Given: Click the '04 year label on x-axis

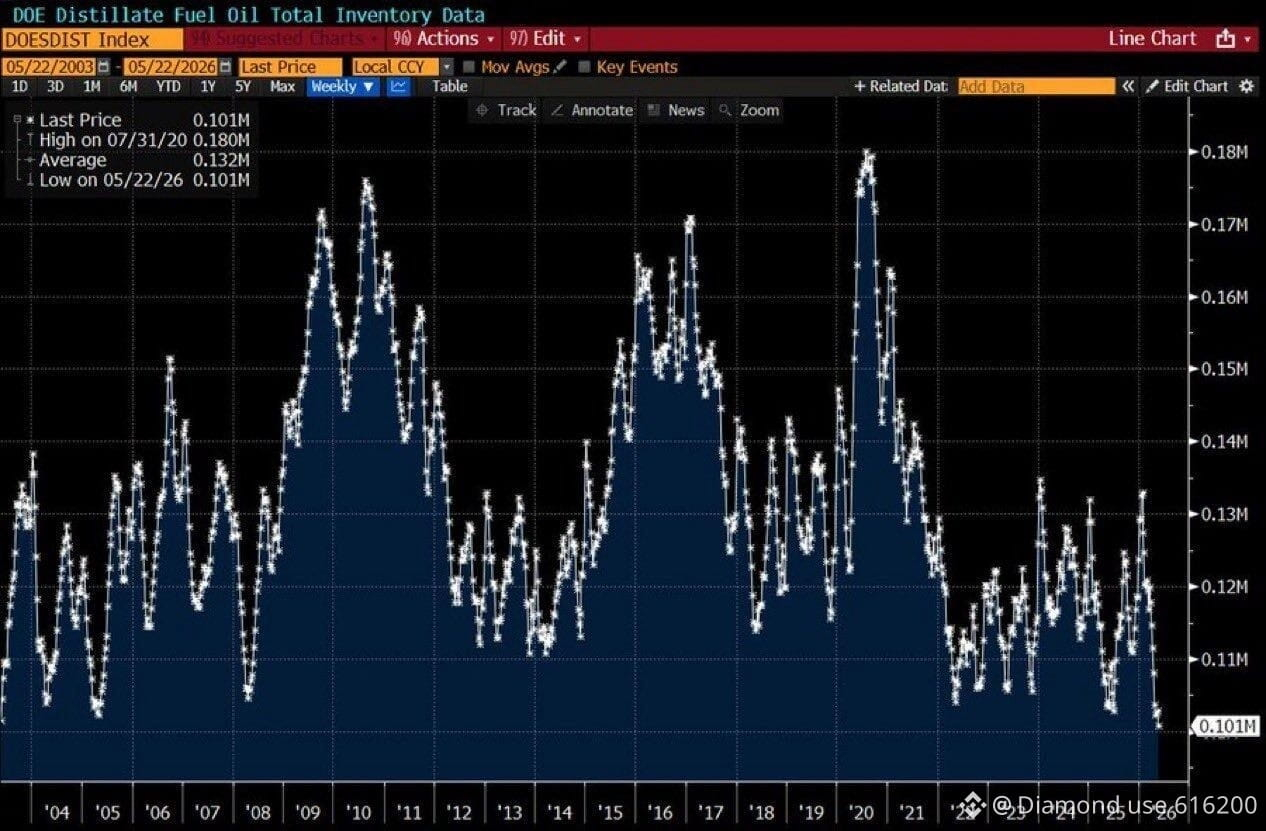Looking at the screenshot, I should coord(57,811).
